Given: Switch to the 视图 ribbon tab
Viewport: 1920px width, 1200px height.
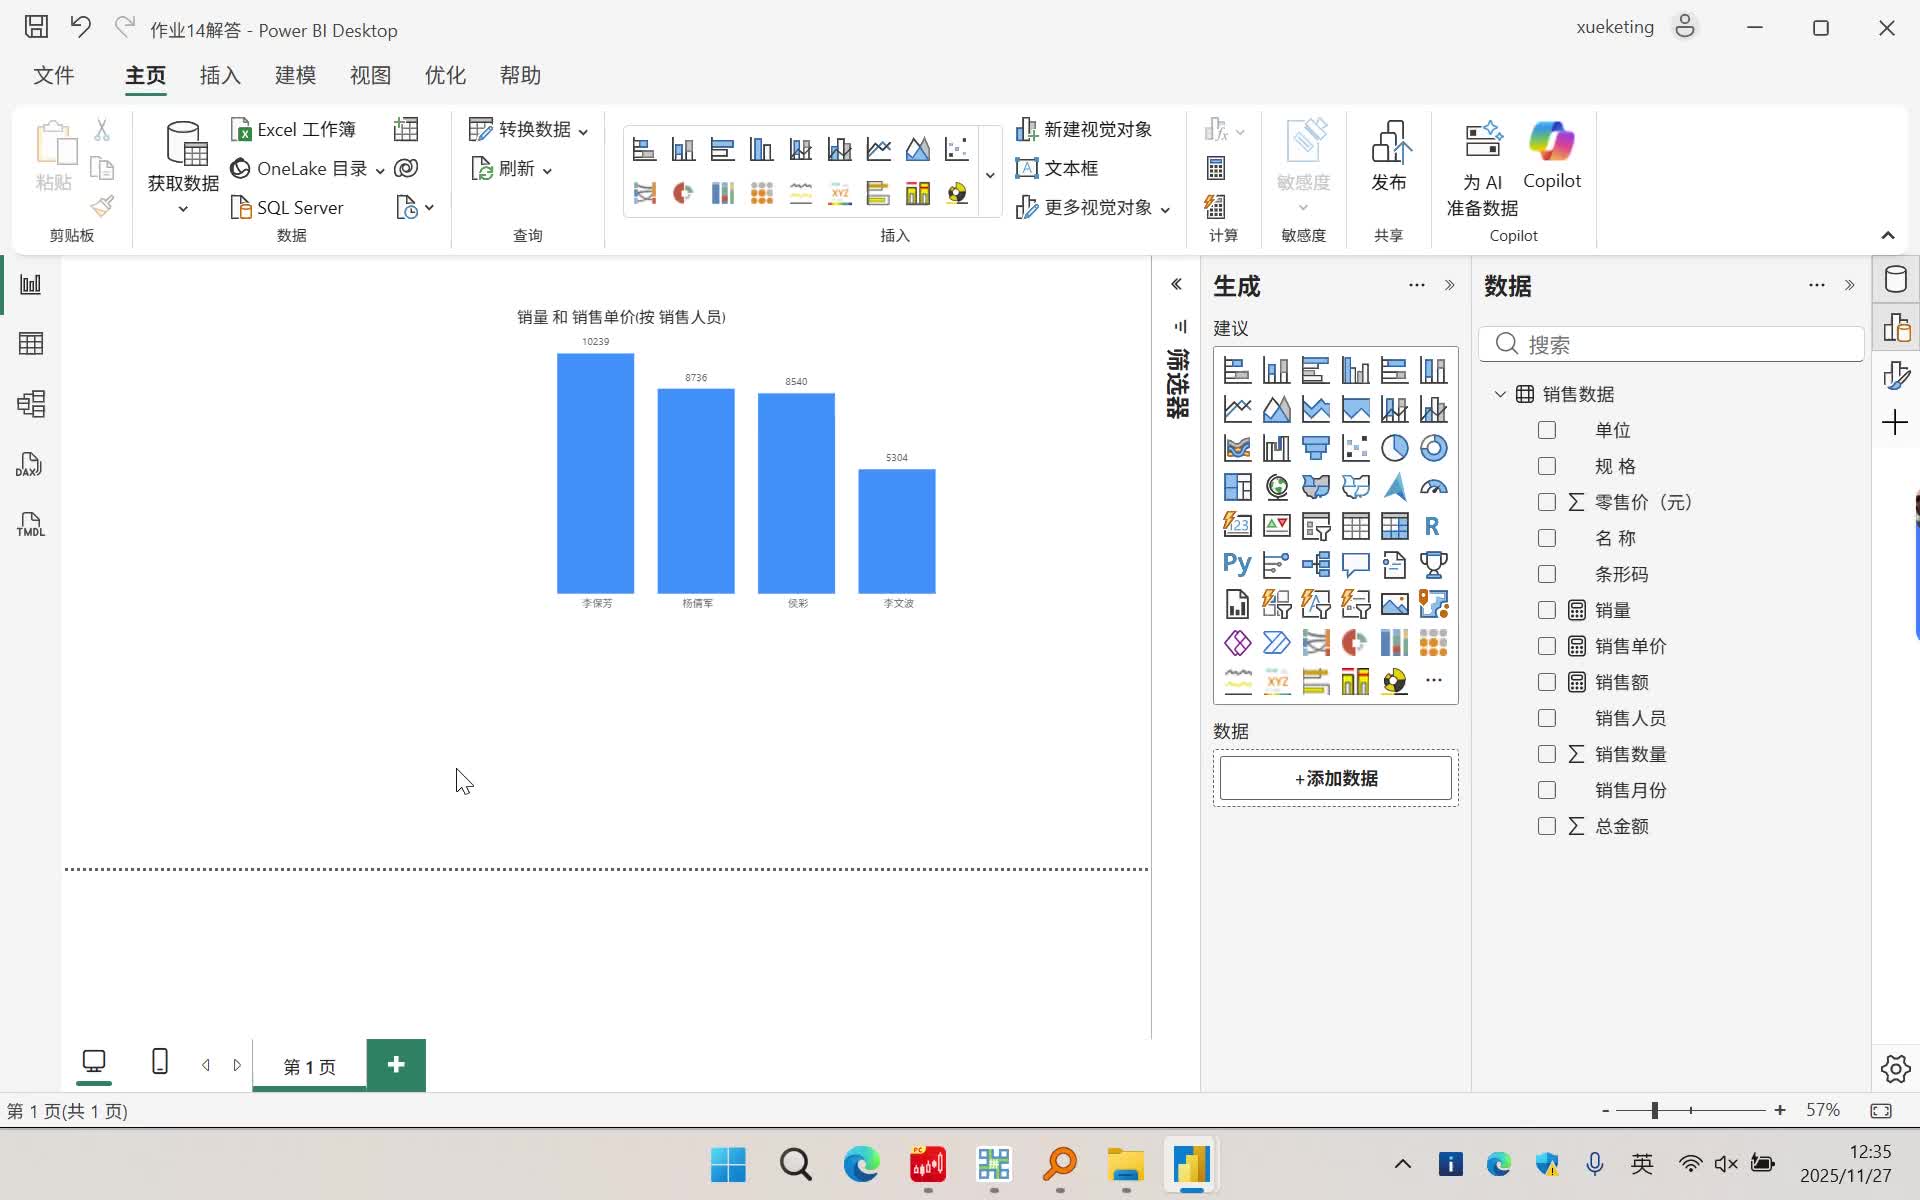Looking at the screenshot, I should click(x=370, y=76).
